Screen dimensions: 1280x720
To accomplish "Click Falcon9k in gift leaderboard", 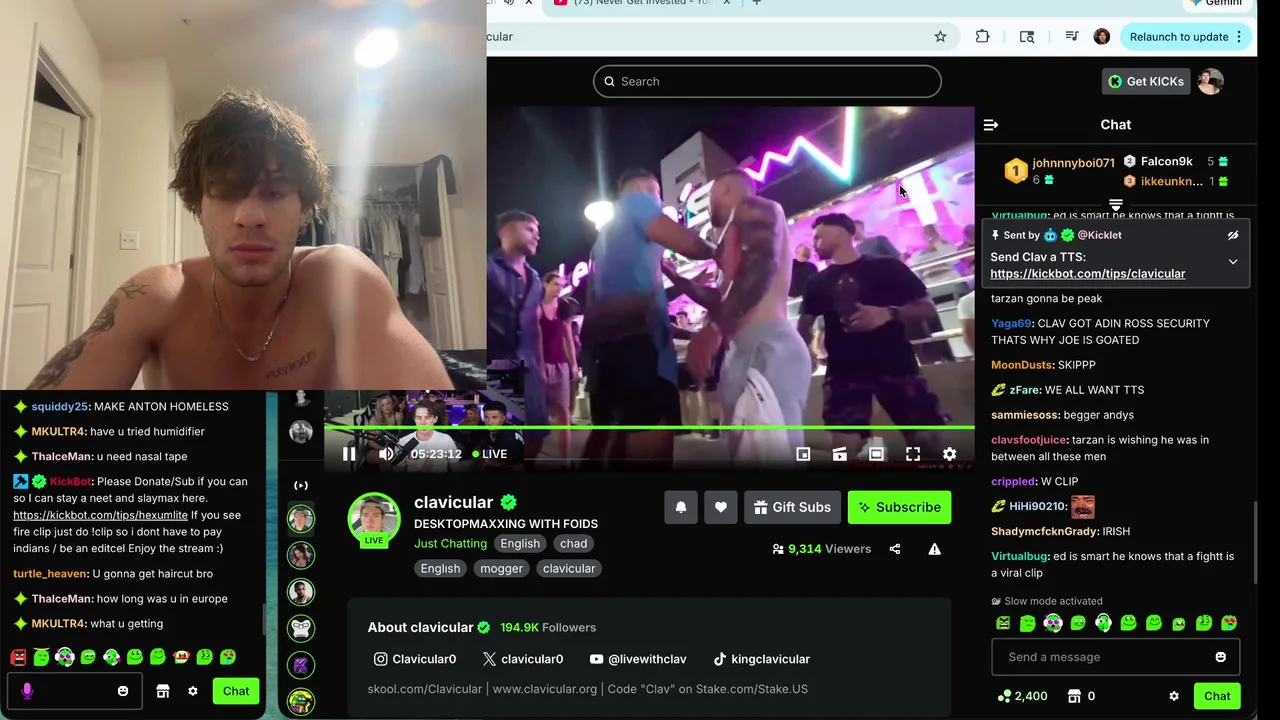I will [x=1167, y=161].
